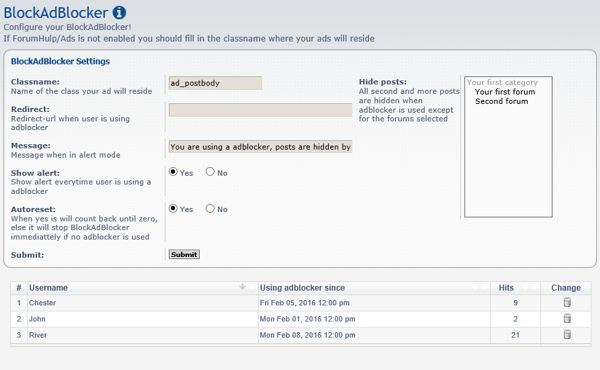Image resolution: width=600 pixels, height=370 pixels.
Task: Select Yes for Show alert
Action: pyautogui.click(x=173, y=172)
